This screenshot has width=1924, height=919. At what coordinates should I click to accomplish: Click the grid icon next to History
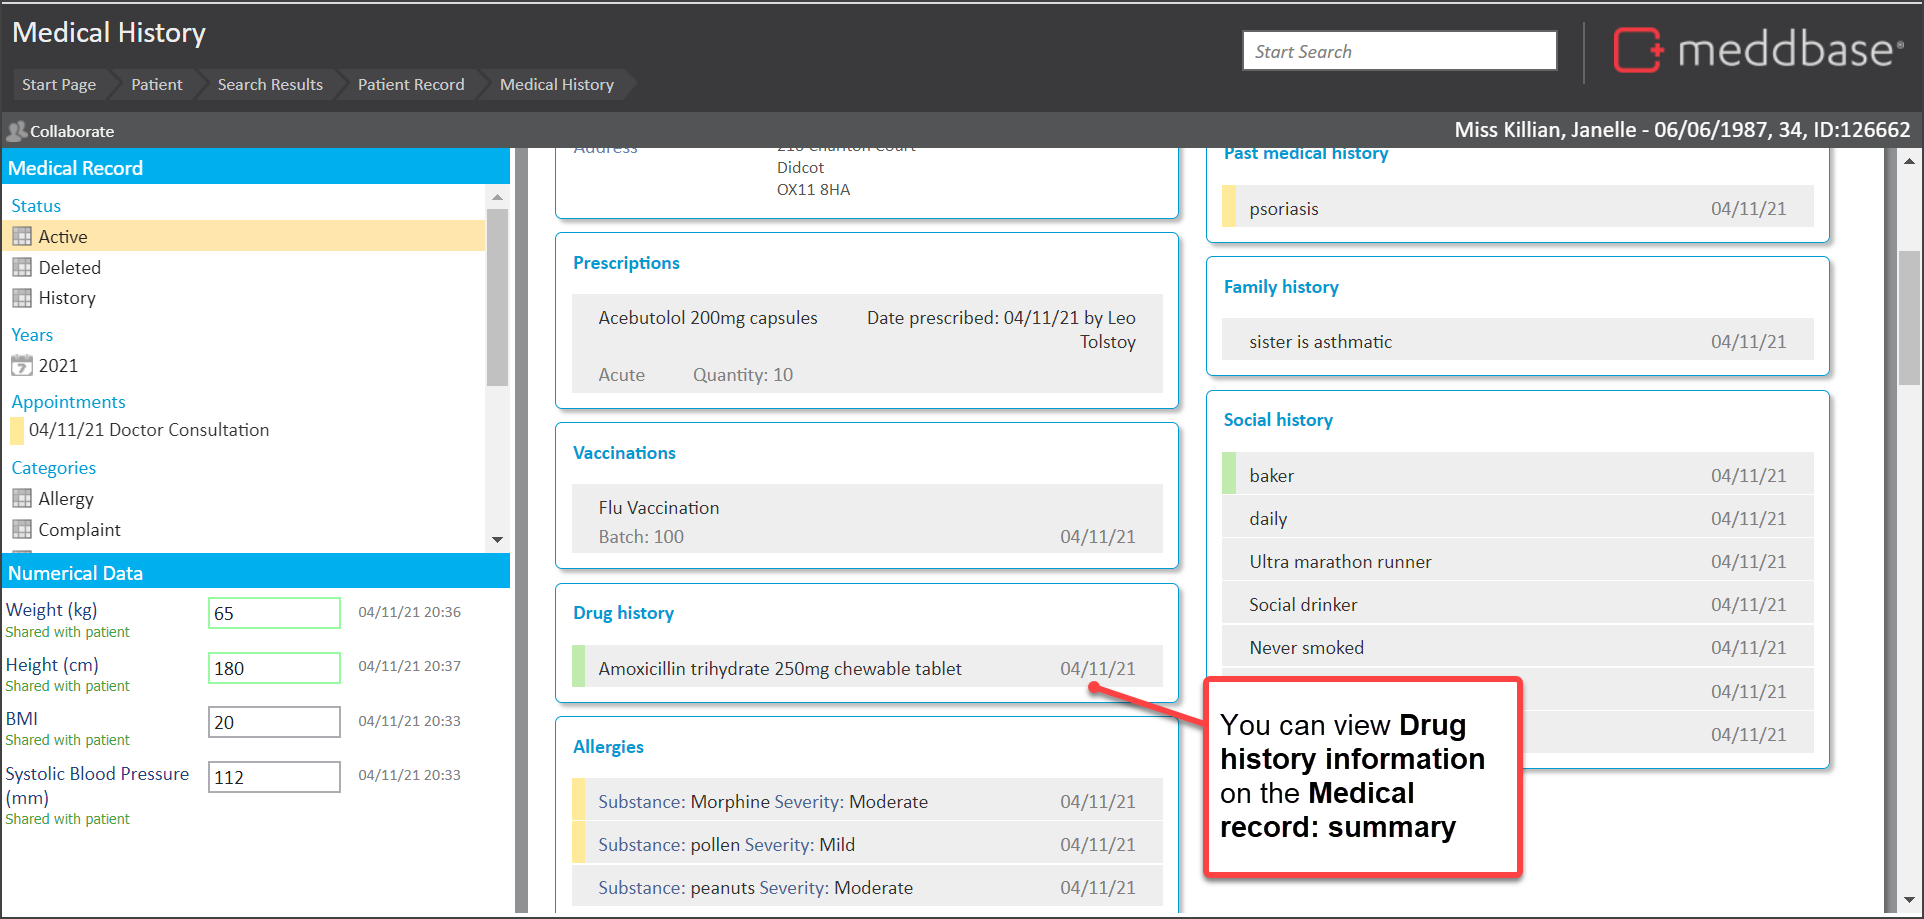pos(22,298)
